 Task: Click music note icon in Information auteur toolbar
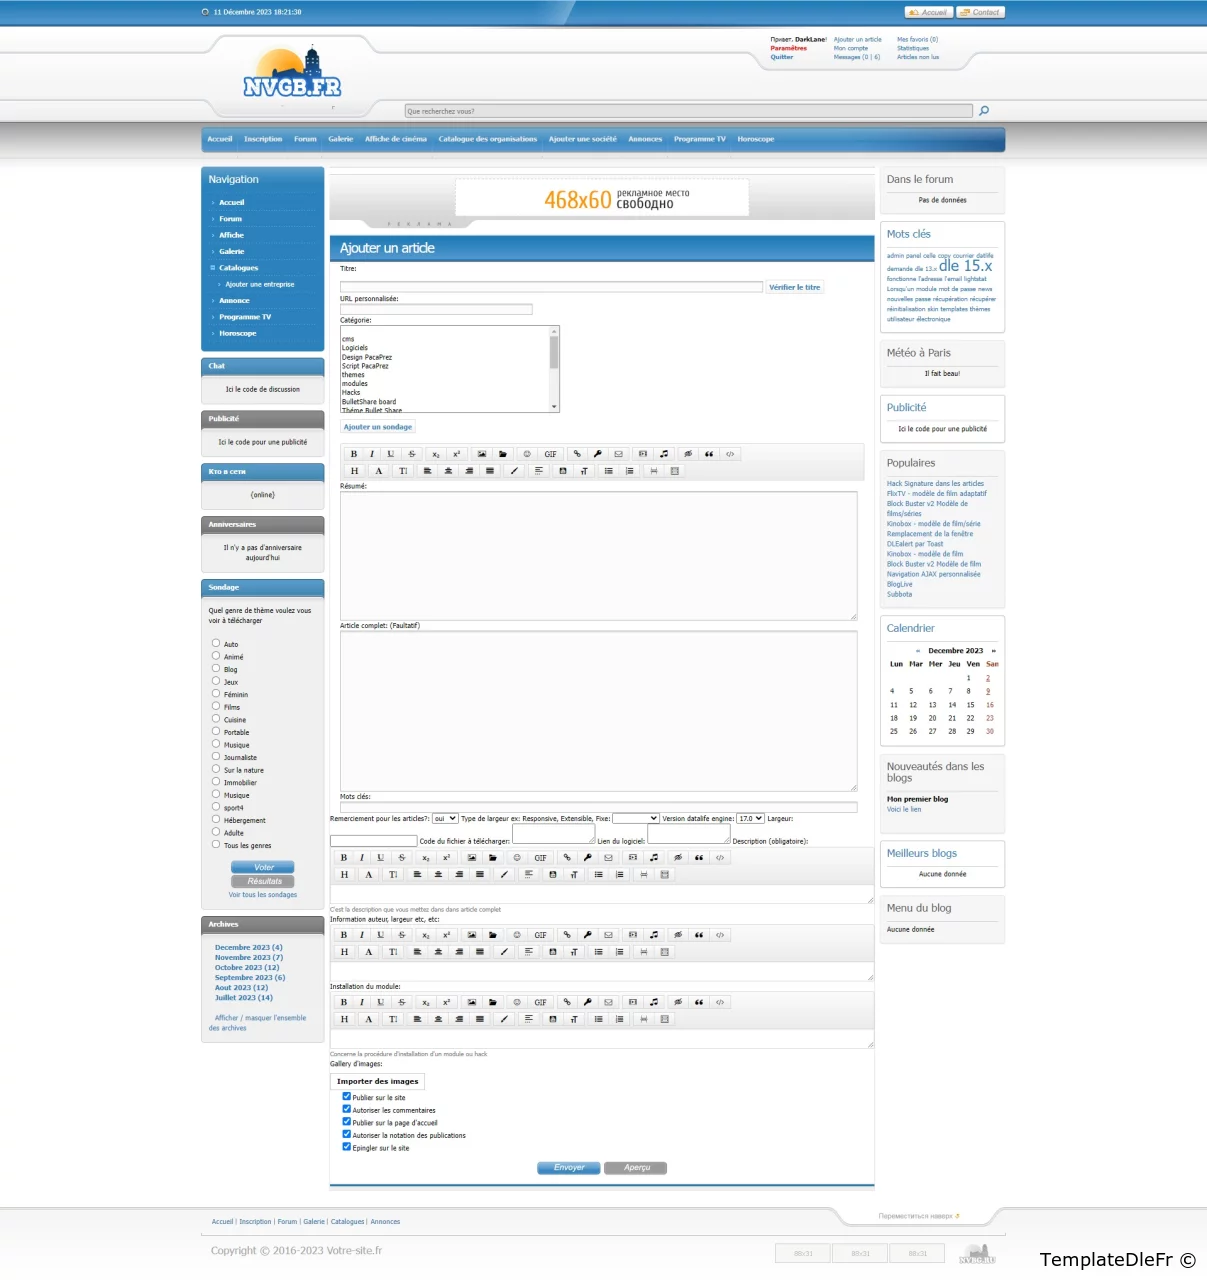click(x=654, y=935)
